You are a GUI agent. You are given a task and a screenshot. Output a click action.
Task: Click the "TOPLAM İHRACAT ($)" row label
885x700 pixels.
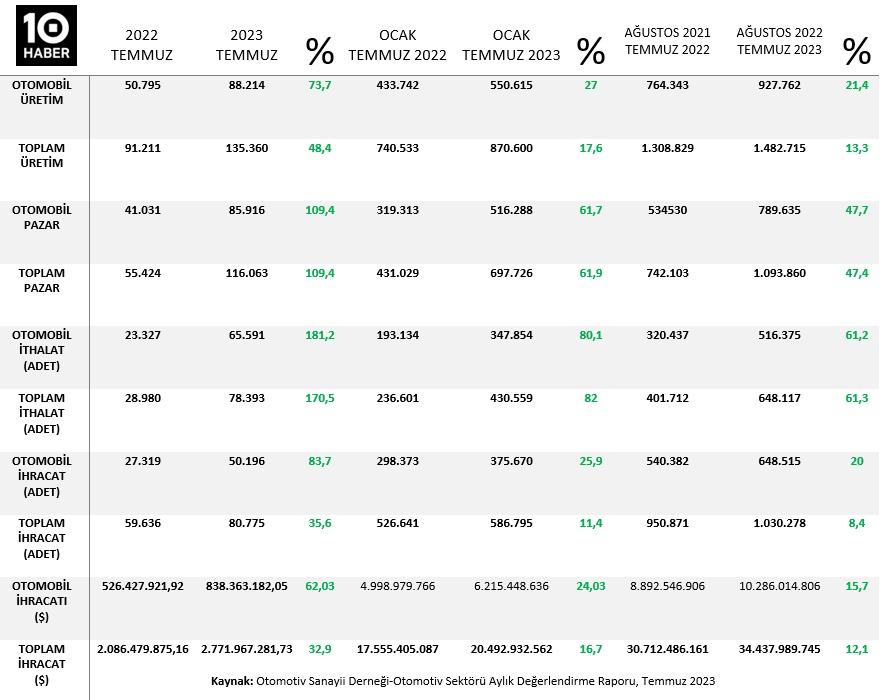pos(42,664)
